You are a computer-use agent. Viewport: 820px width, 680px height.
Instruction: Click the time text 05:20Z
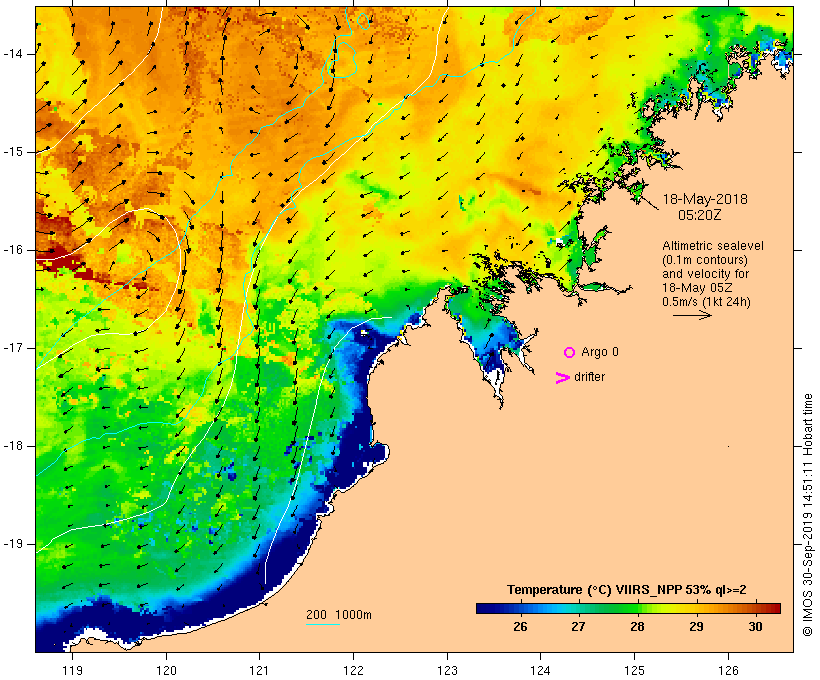700,215
